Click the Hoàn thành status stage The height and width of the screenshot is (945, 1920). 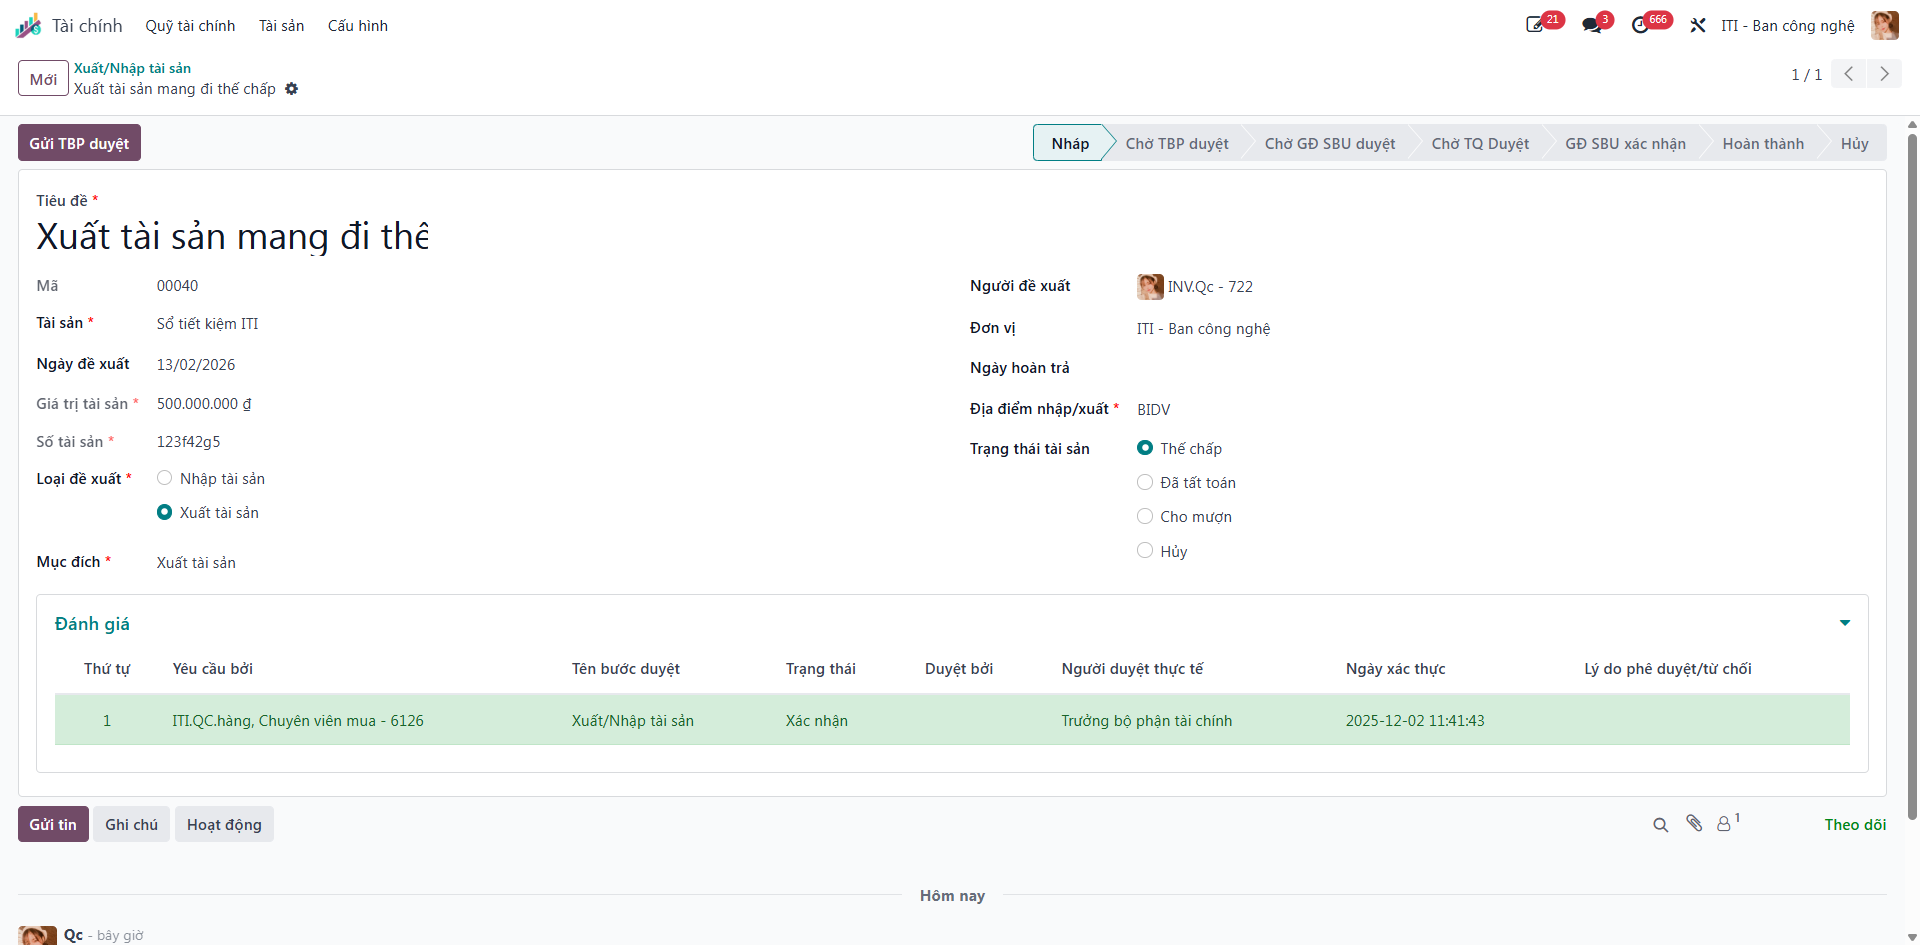pyautogui.click(x=1763, y=143)
